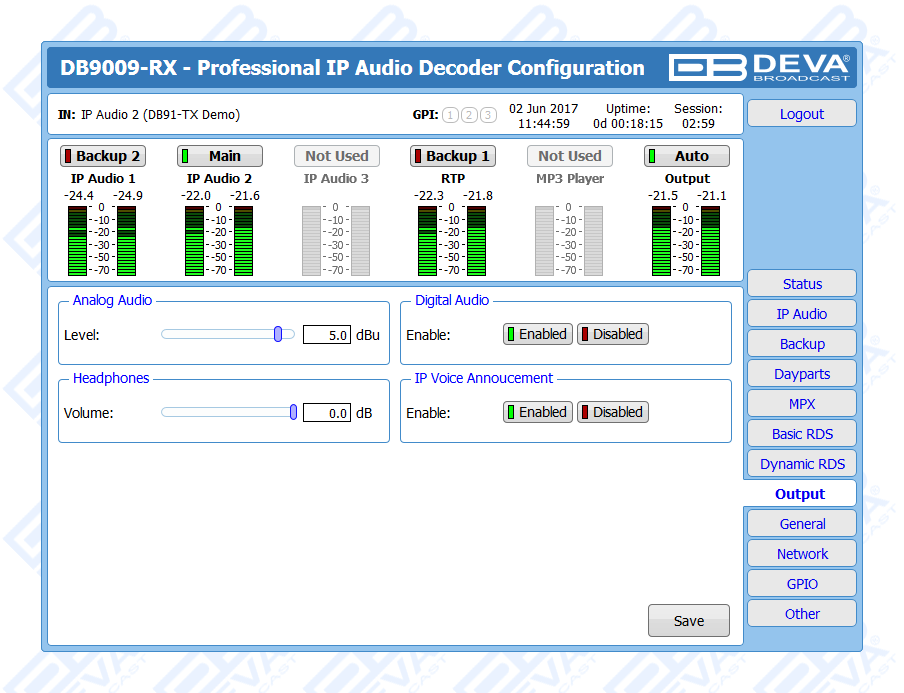
Task: Click the DEVA Broadcast logo
Action: pos(760,67)
